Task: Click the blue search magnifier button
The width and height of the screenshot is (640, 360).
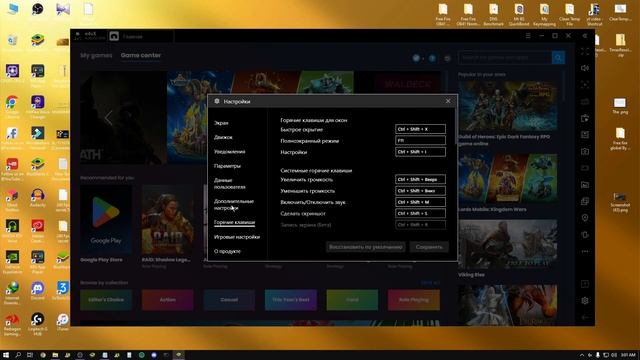Action: coord(558,58)
